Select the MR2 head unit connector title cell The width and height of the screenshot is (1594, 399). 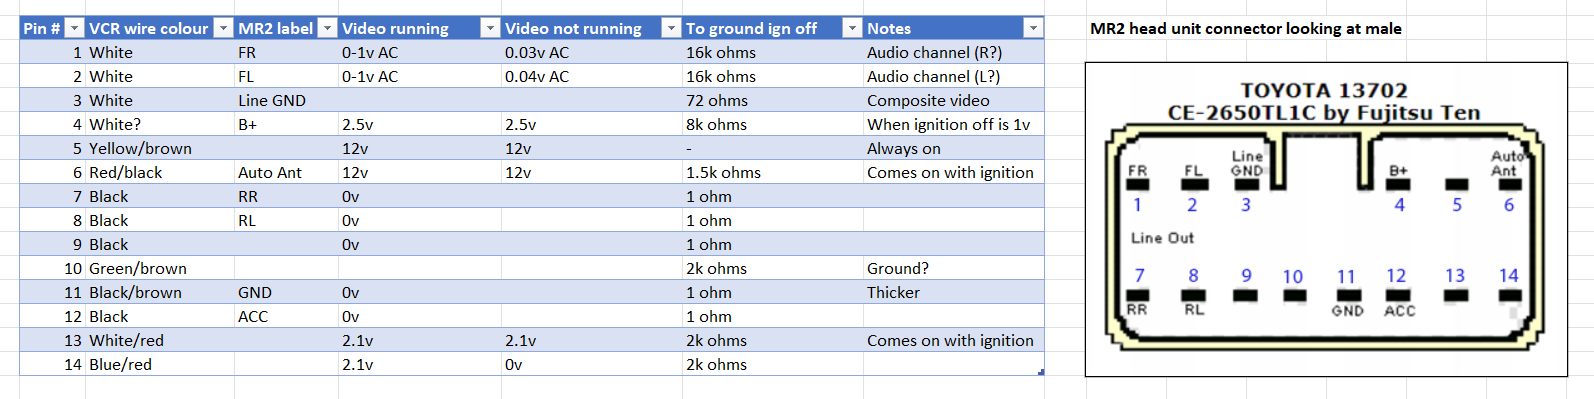[x=1246, y=28]
